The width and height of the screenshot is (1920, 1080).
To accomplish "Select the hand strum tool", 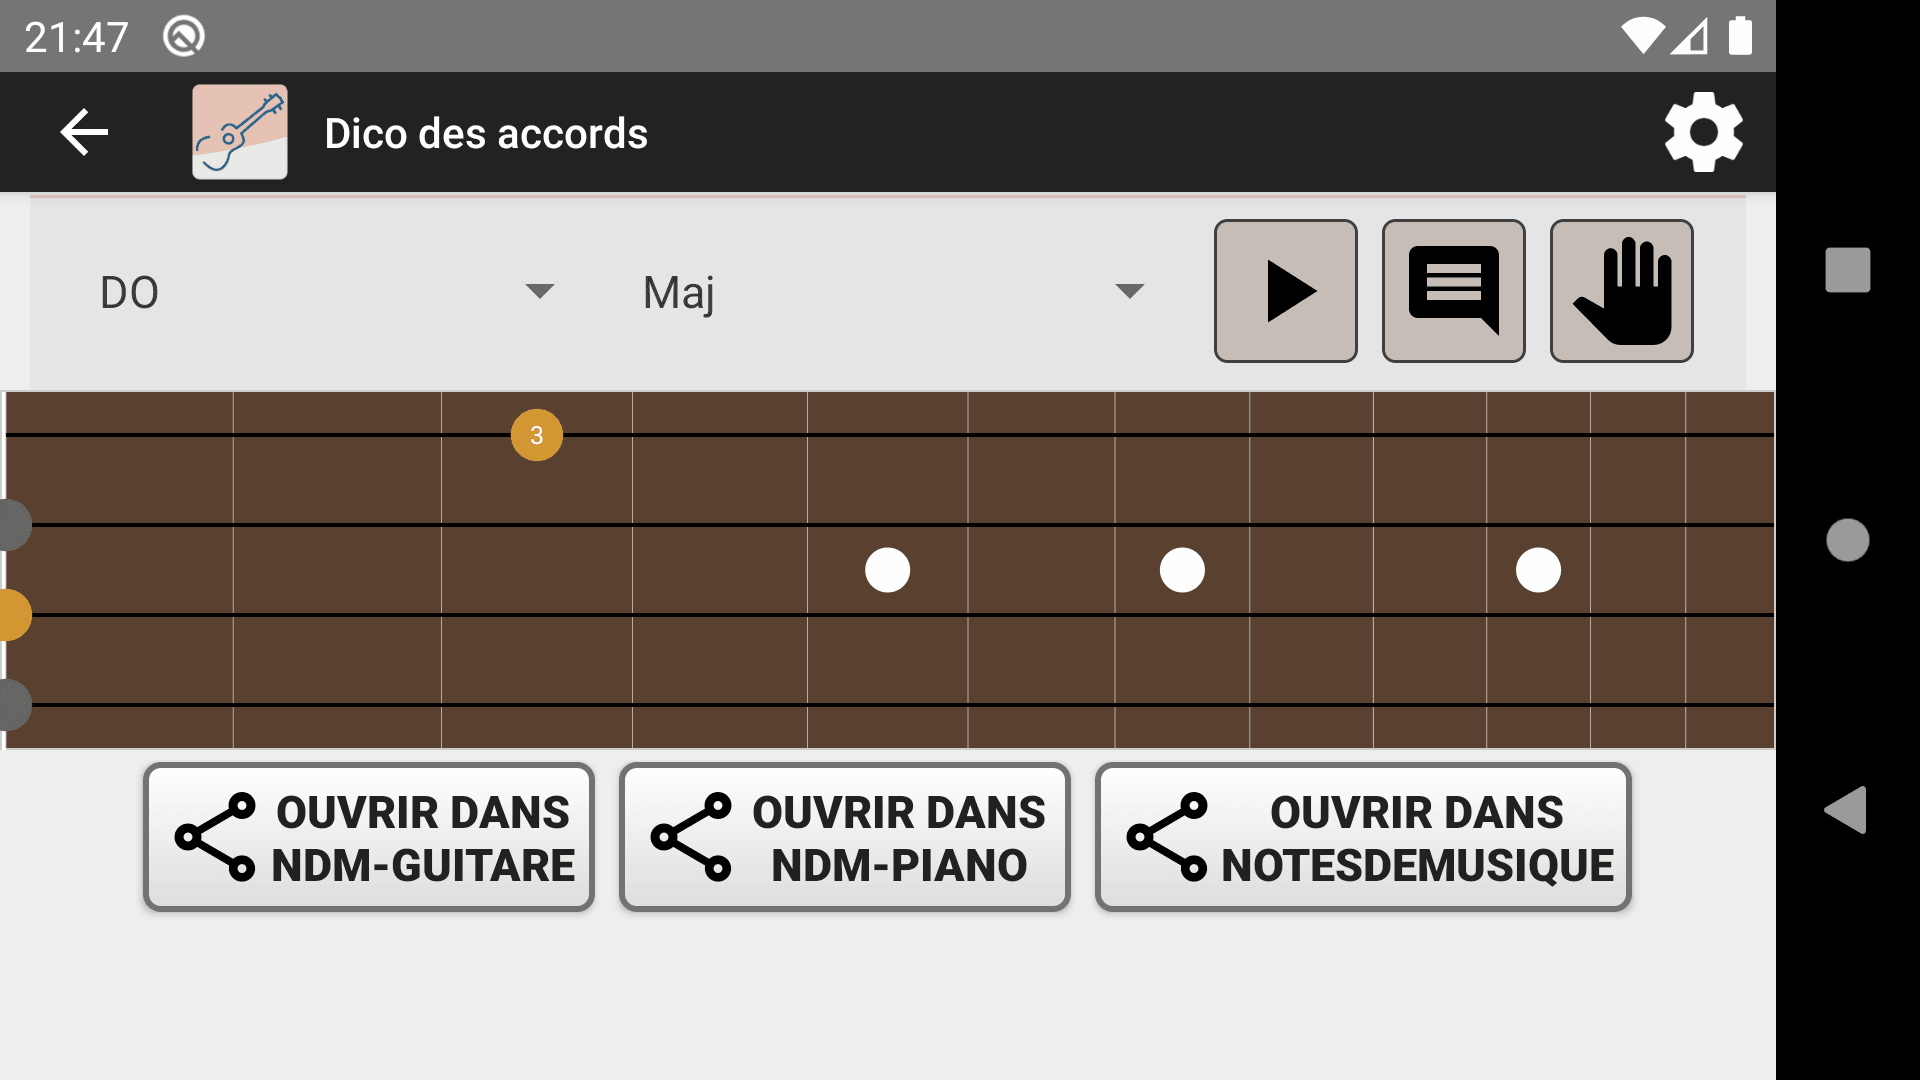I will (x=1620, y=290).
